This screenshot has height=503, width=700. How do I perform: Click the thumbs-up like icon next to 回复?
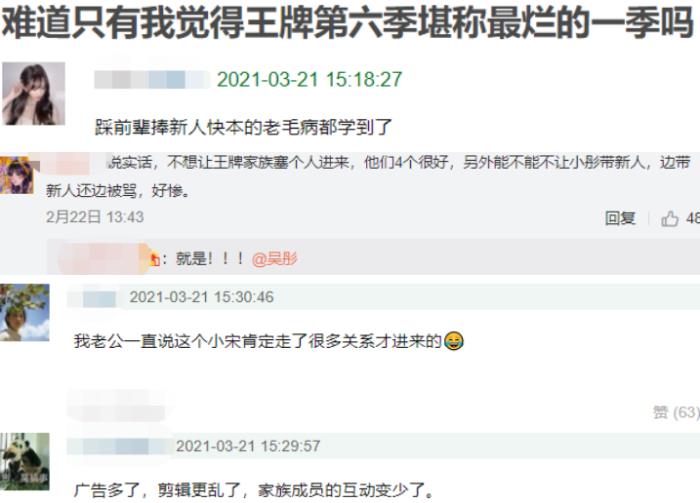[670, 219]
